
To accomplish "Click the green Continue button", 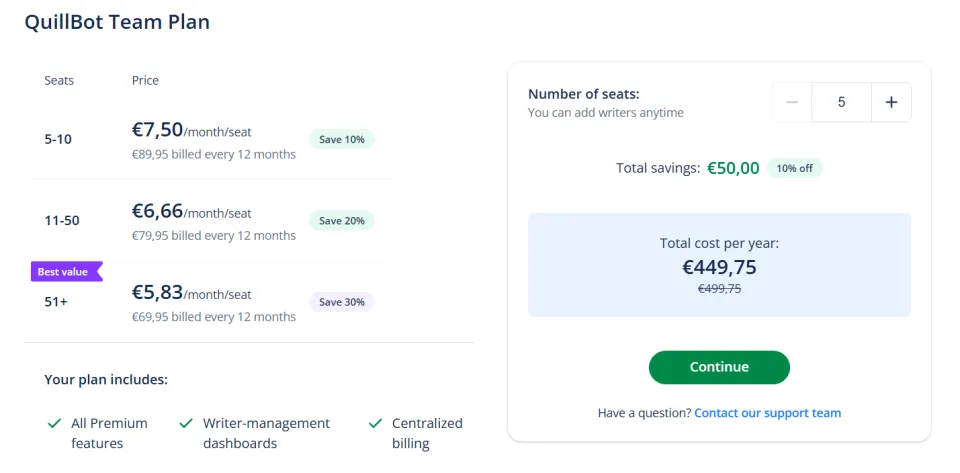I will (x=719, y=367).
